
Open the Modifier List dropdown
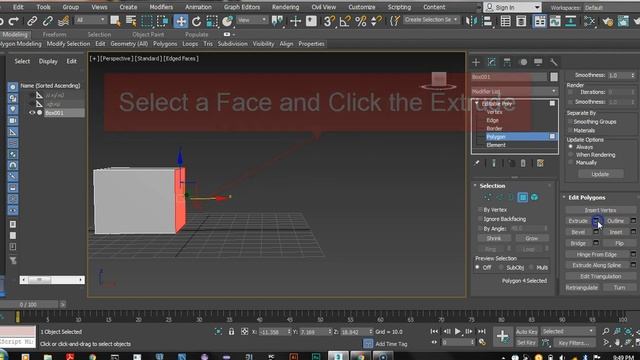(x=514, y=91)
